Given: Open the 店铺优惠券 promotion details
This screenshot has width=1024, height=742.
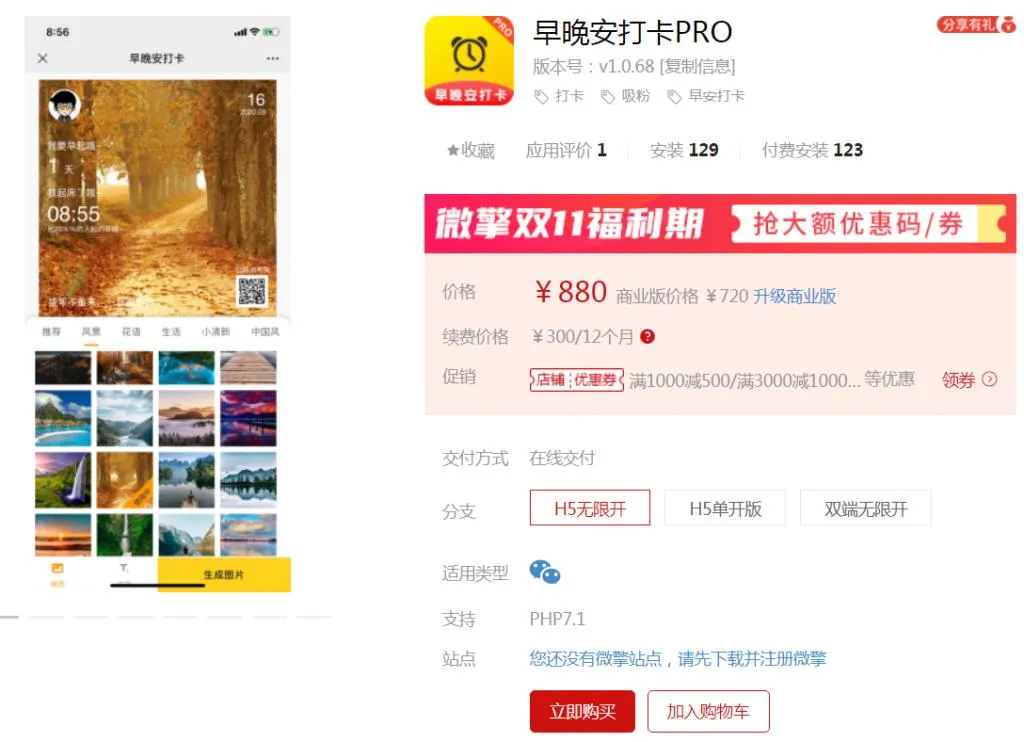Looking at the screenshot, I should click(576, 379).
